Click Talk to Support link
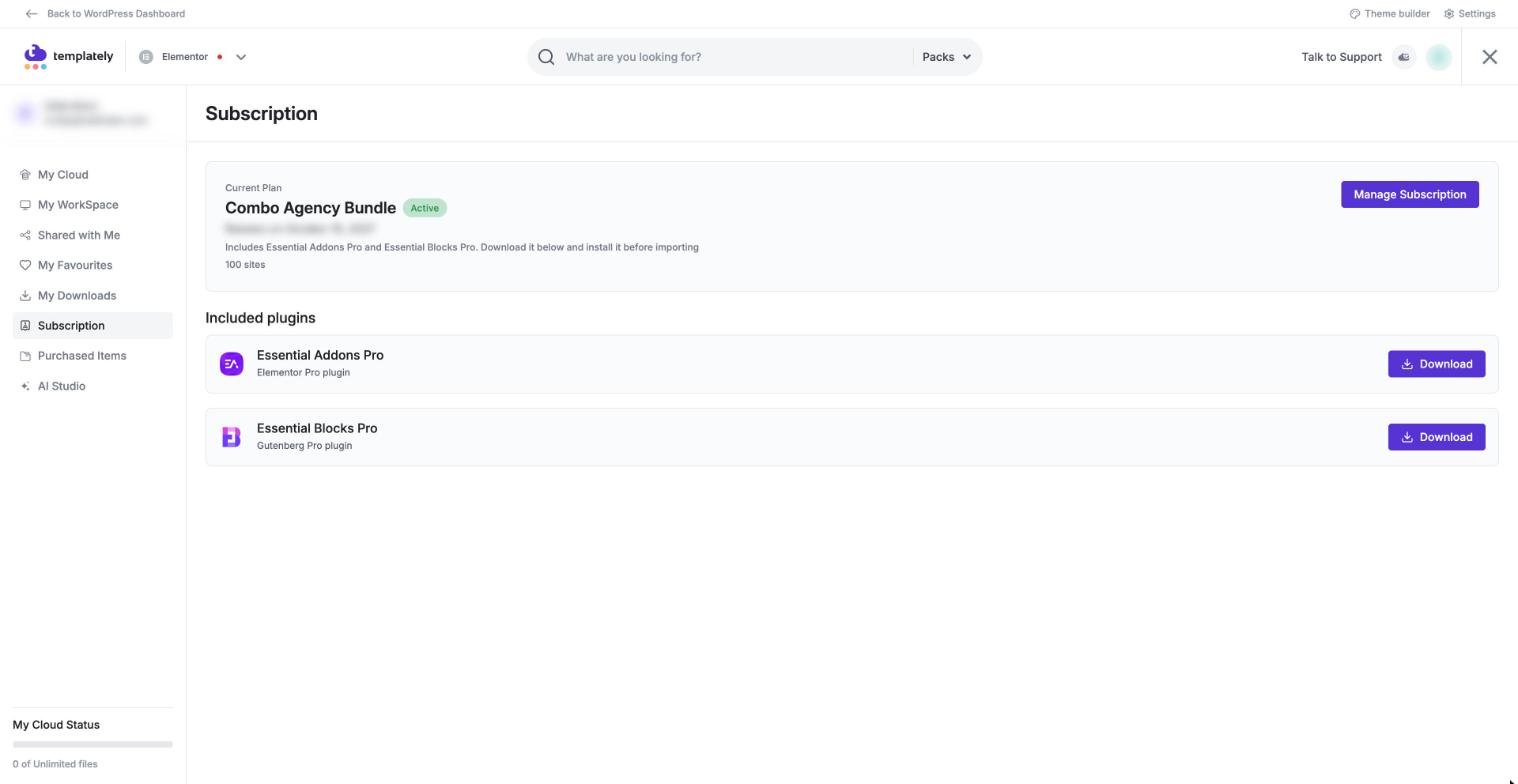The width and height of the screenshot is (1518, 784). [x=1341, y=57]
